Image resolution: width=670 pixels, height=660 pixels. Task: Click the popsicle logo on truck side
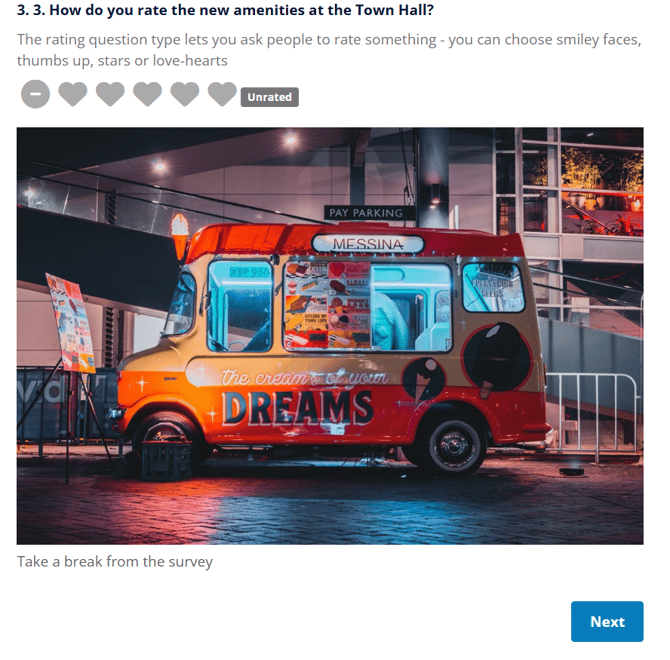496,359
